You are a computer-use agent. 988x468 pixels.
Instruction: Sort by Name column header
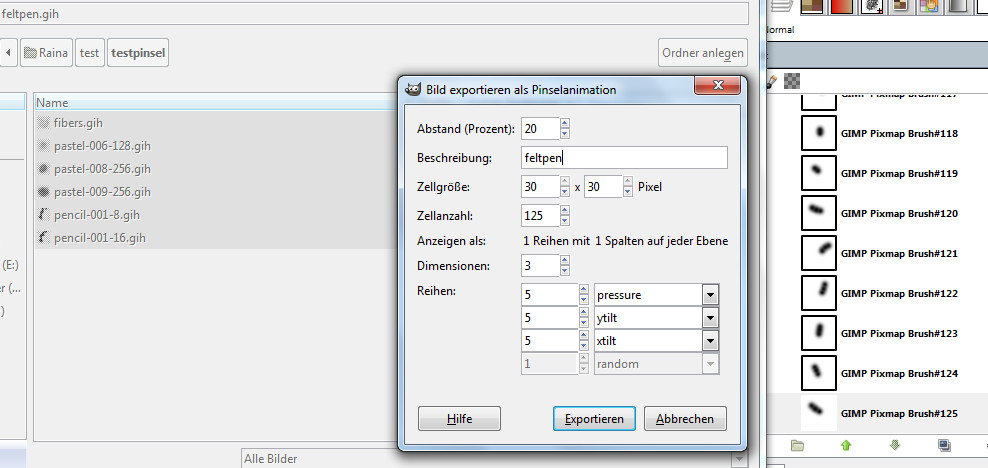tap(216, 102)
